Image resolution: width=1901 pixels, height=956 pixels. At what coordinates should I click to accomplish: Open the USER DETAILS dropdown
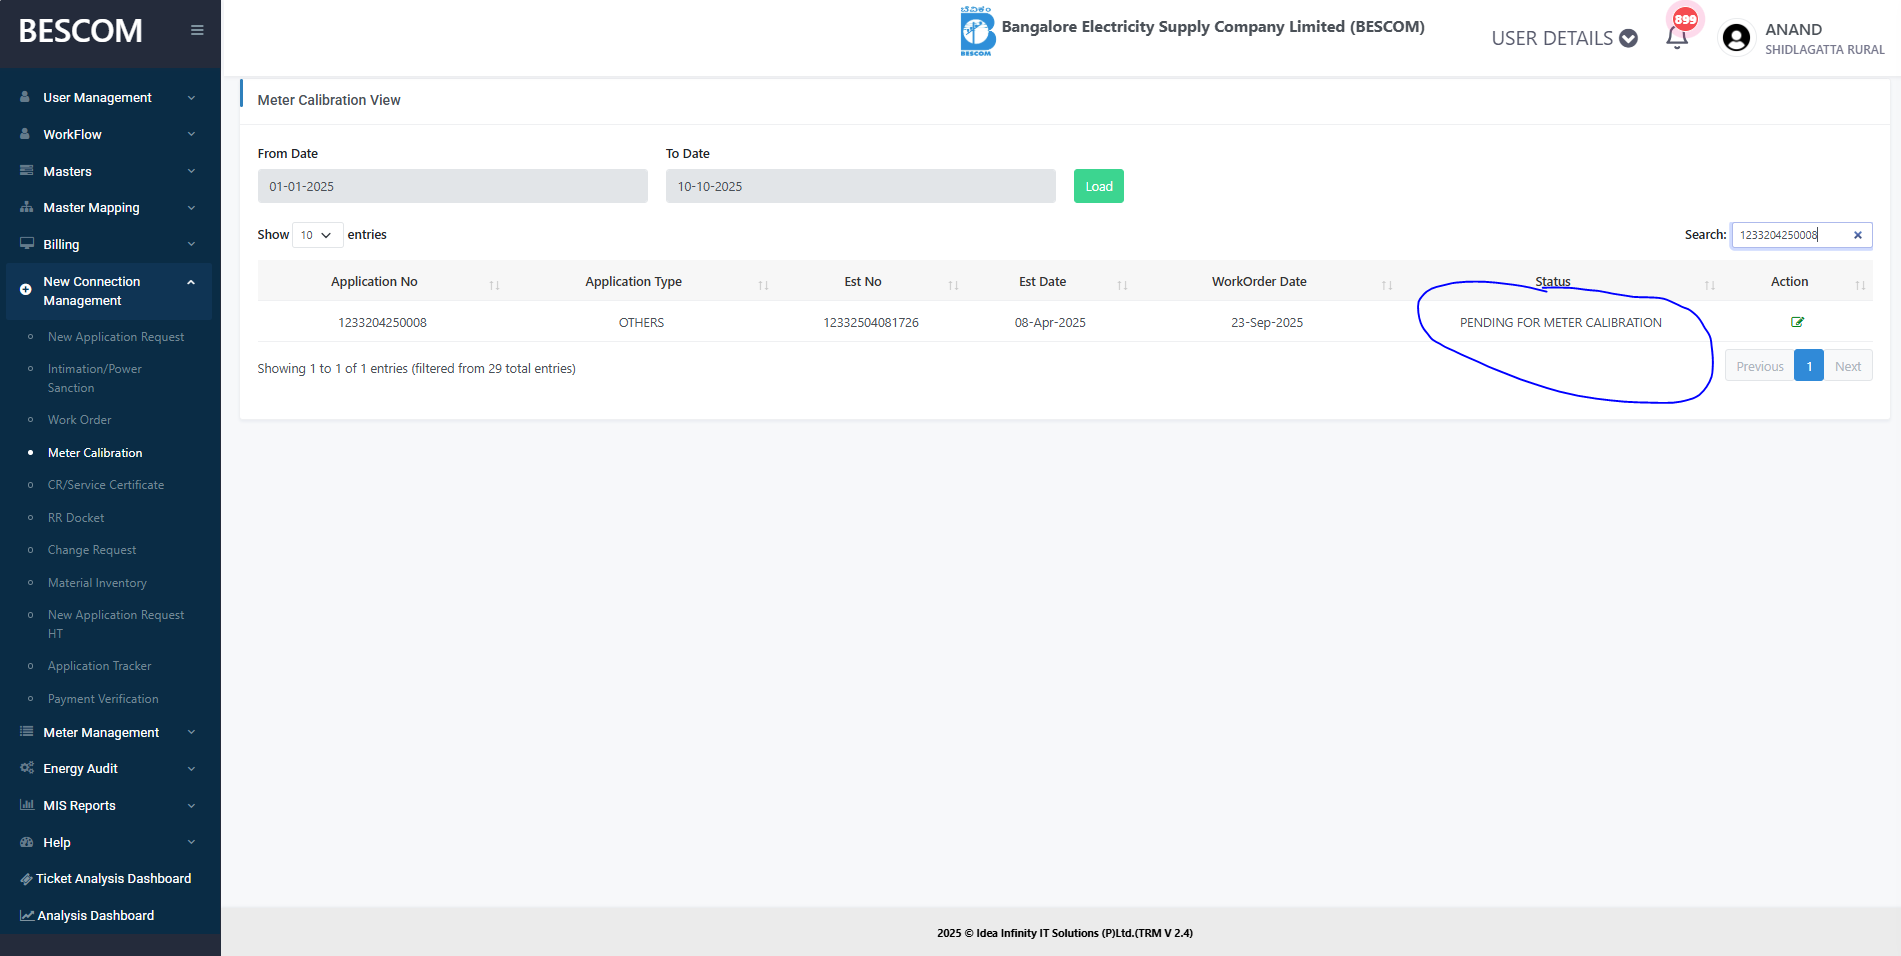1564,38
